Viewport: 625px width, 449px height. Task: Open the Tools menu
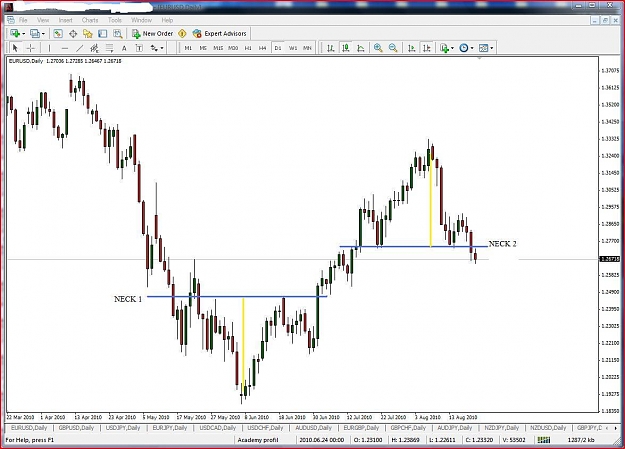pos(115,20)
